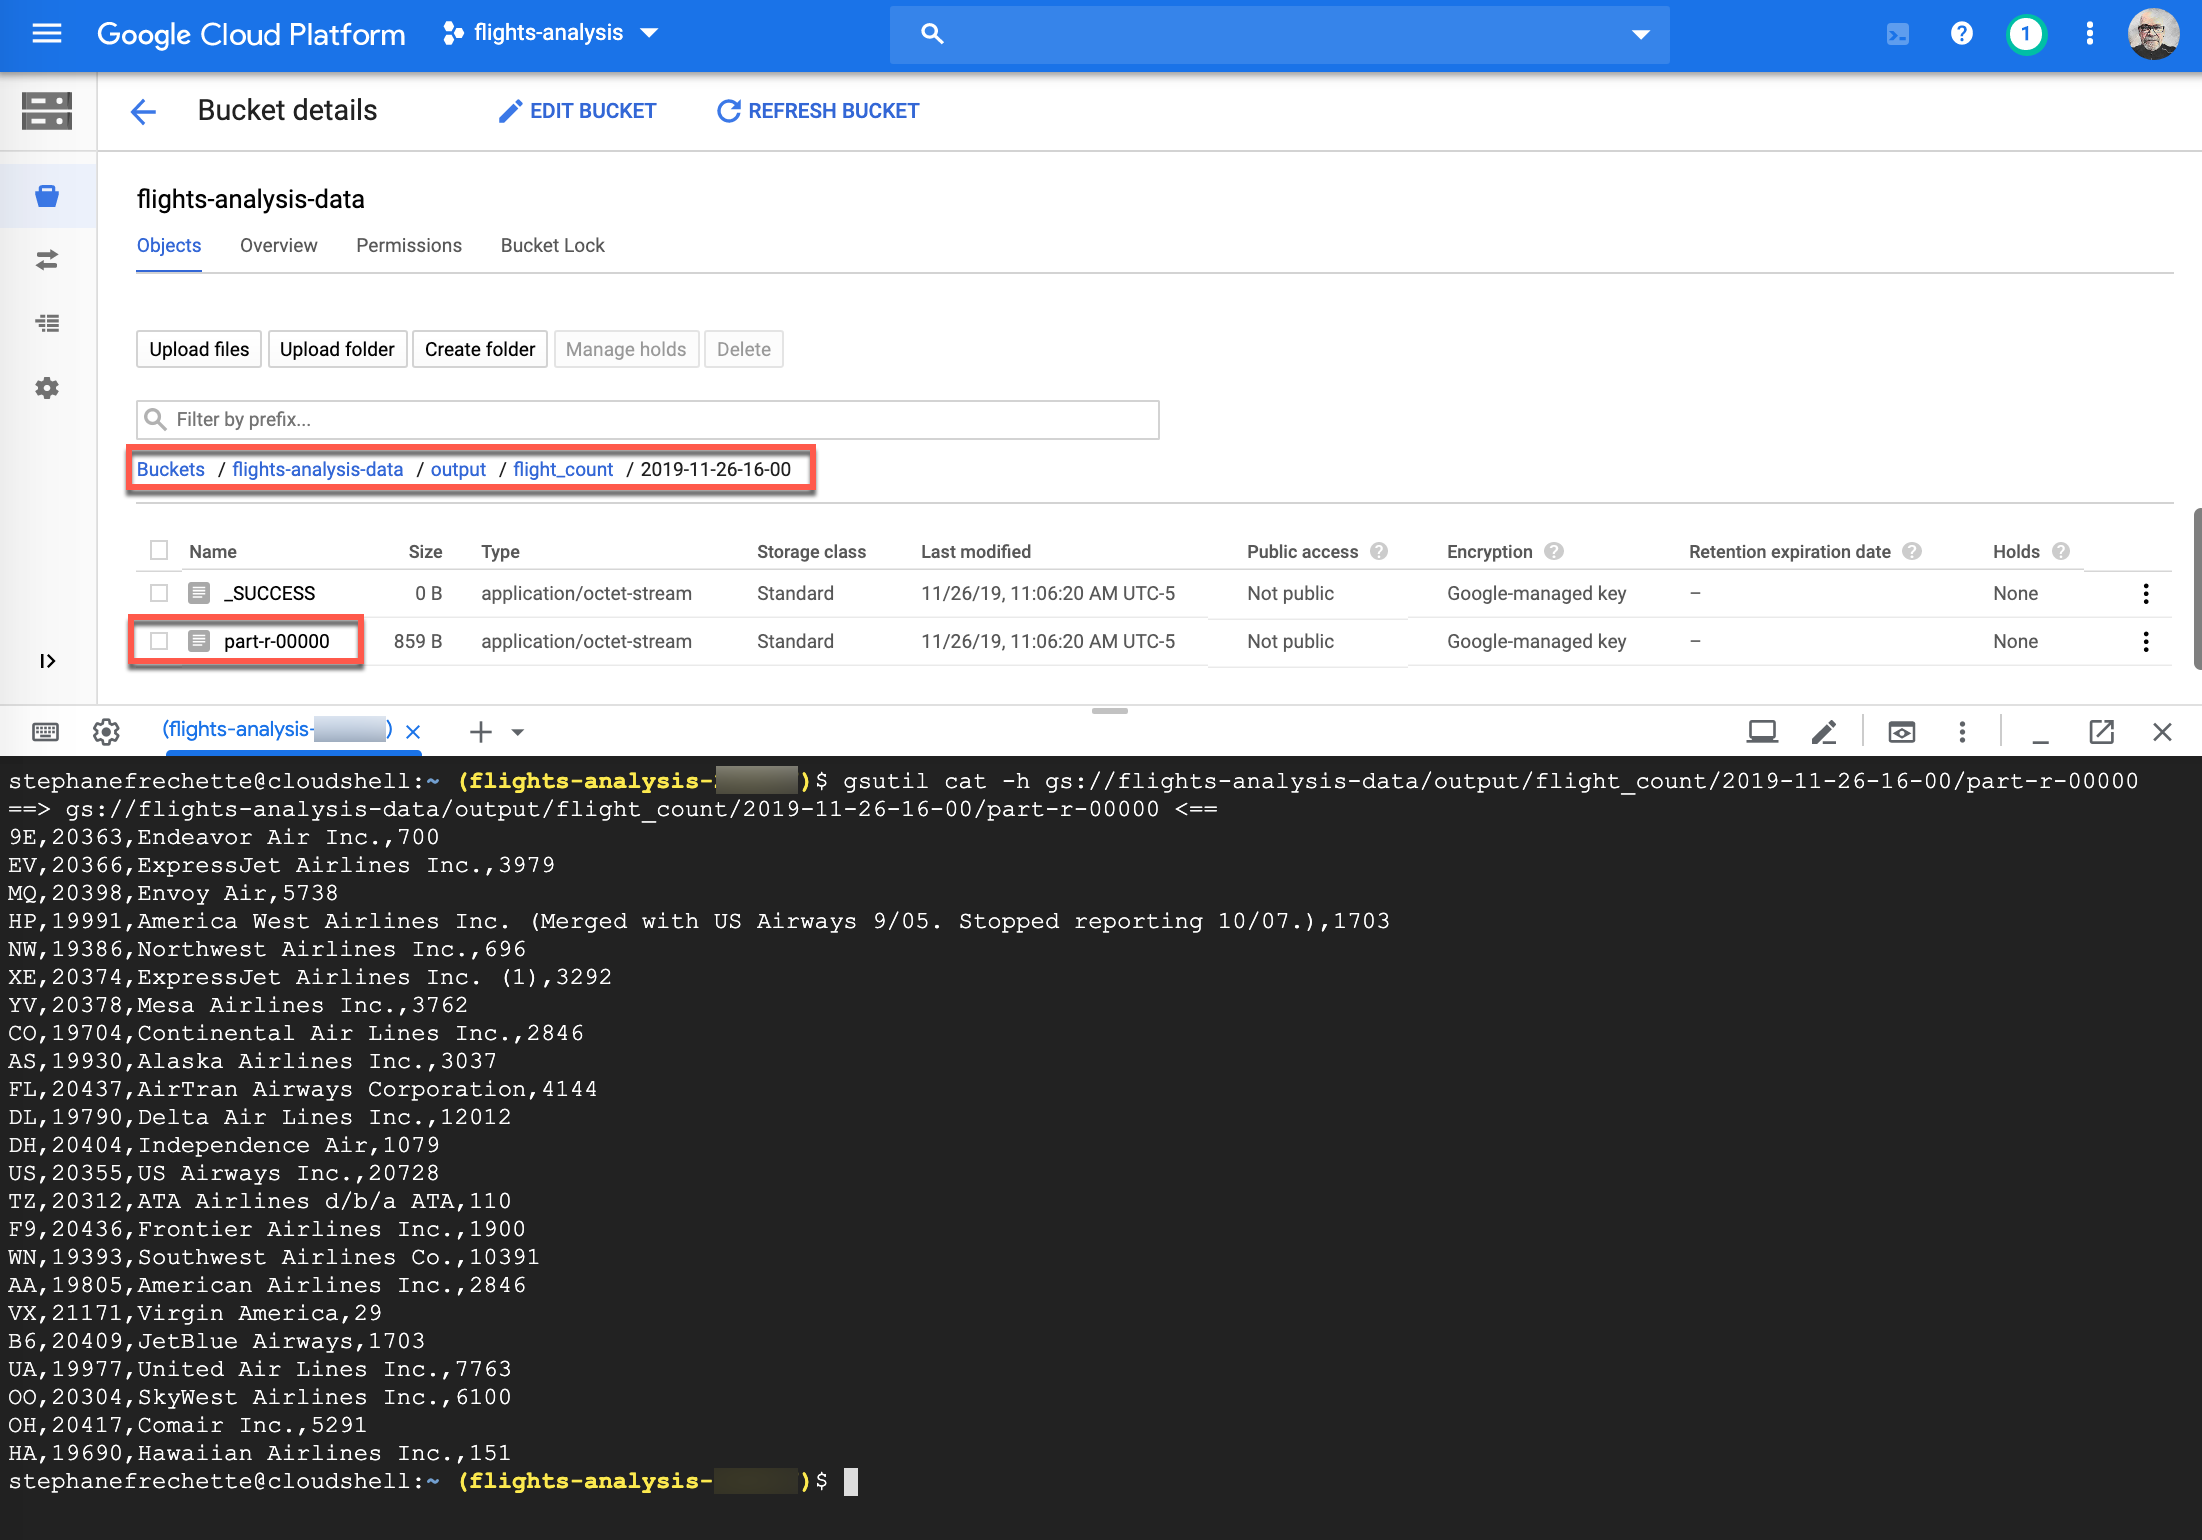Expand the search bar dropdown arrow

[1640, 35]
